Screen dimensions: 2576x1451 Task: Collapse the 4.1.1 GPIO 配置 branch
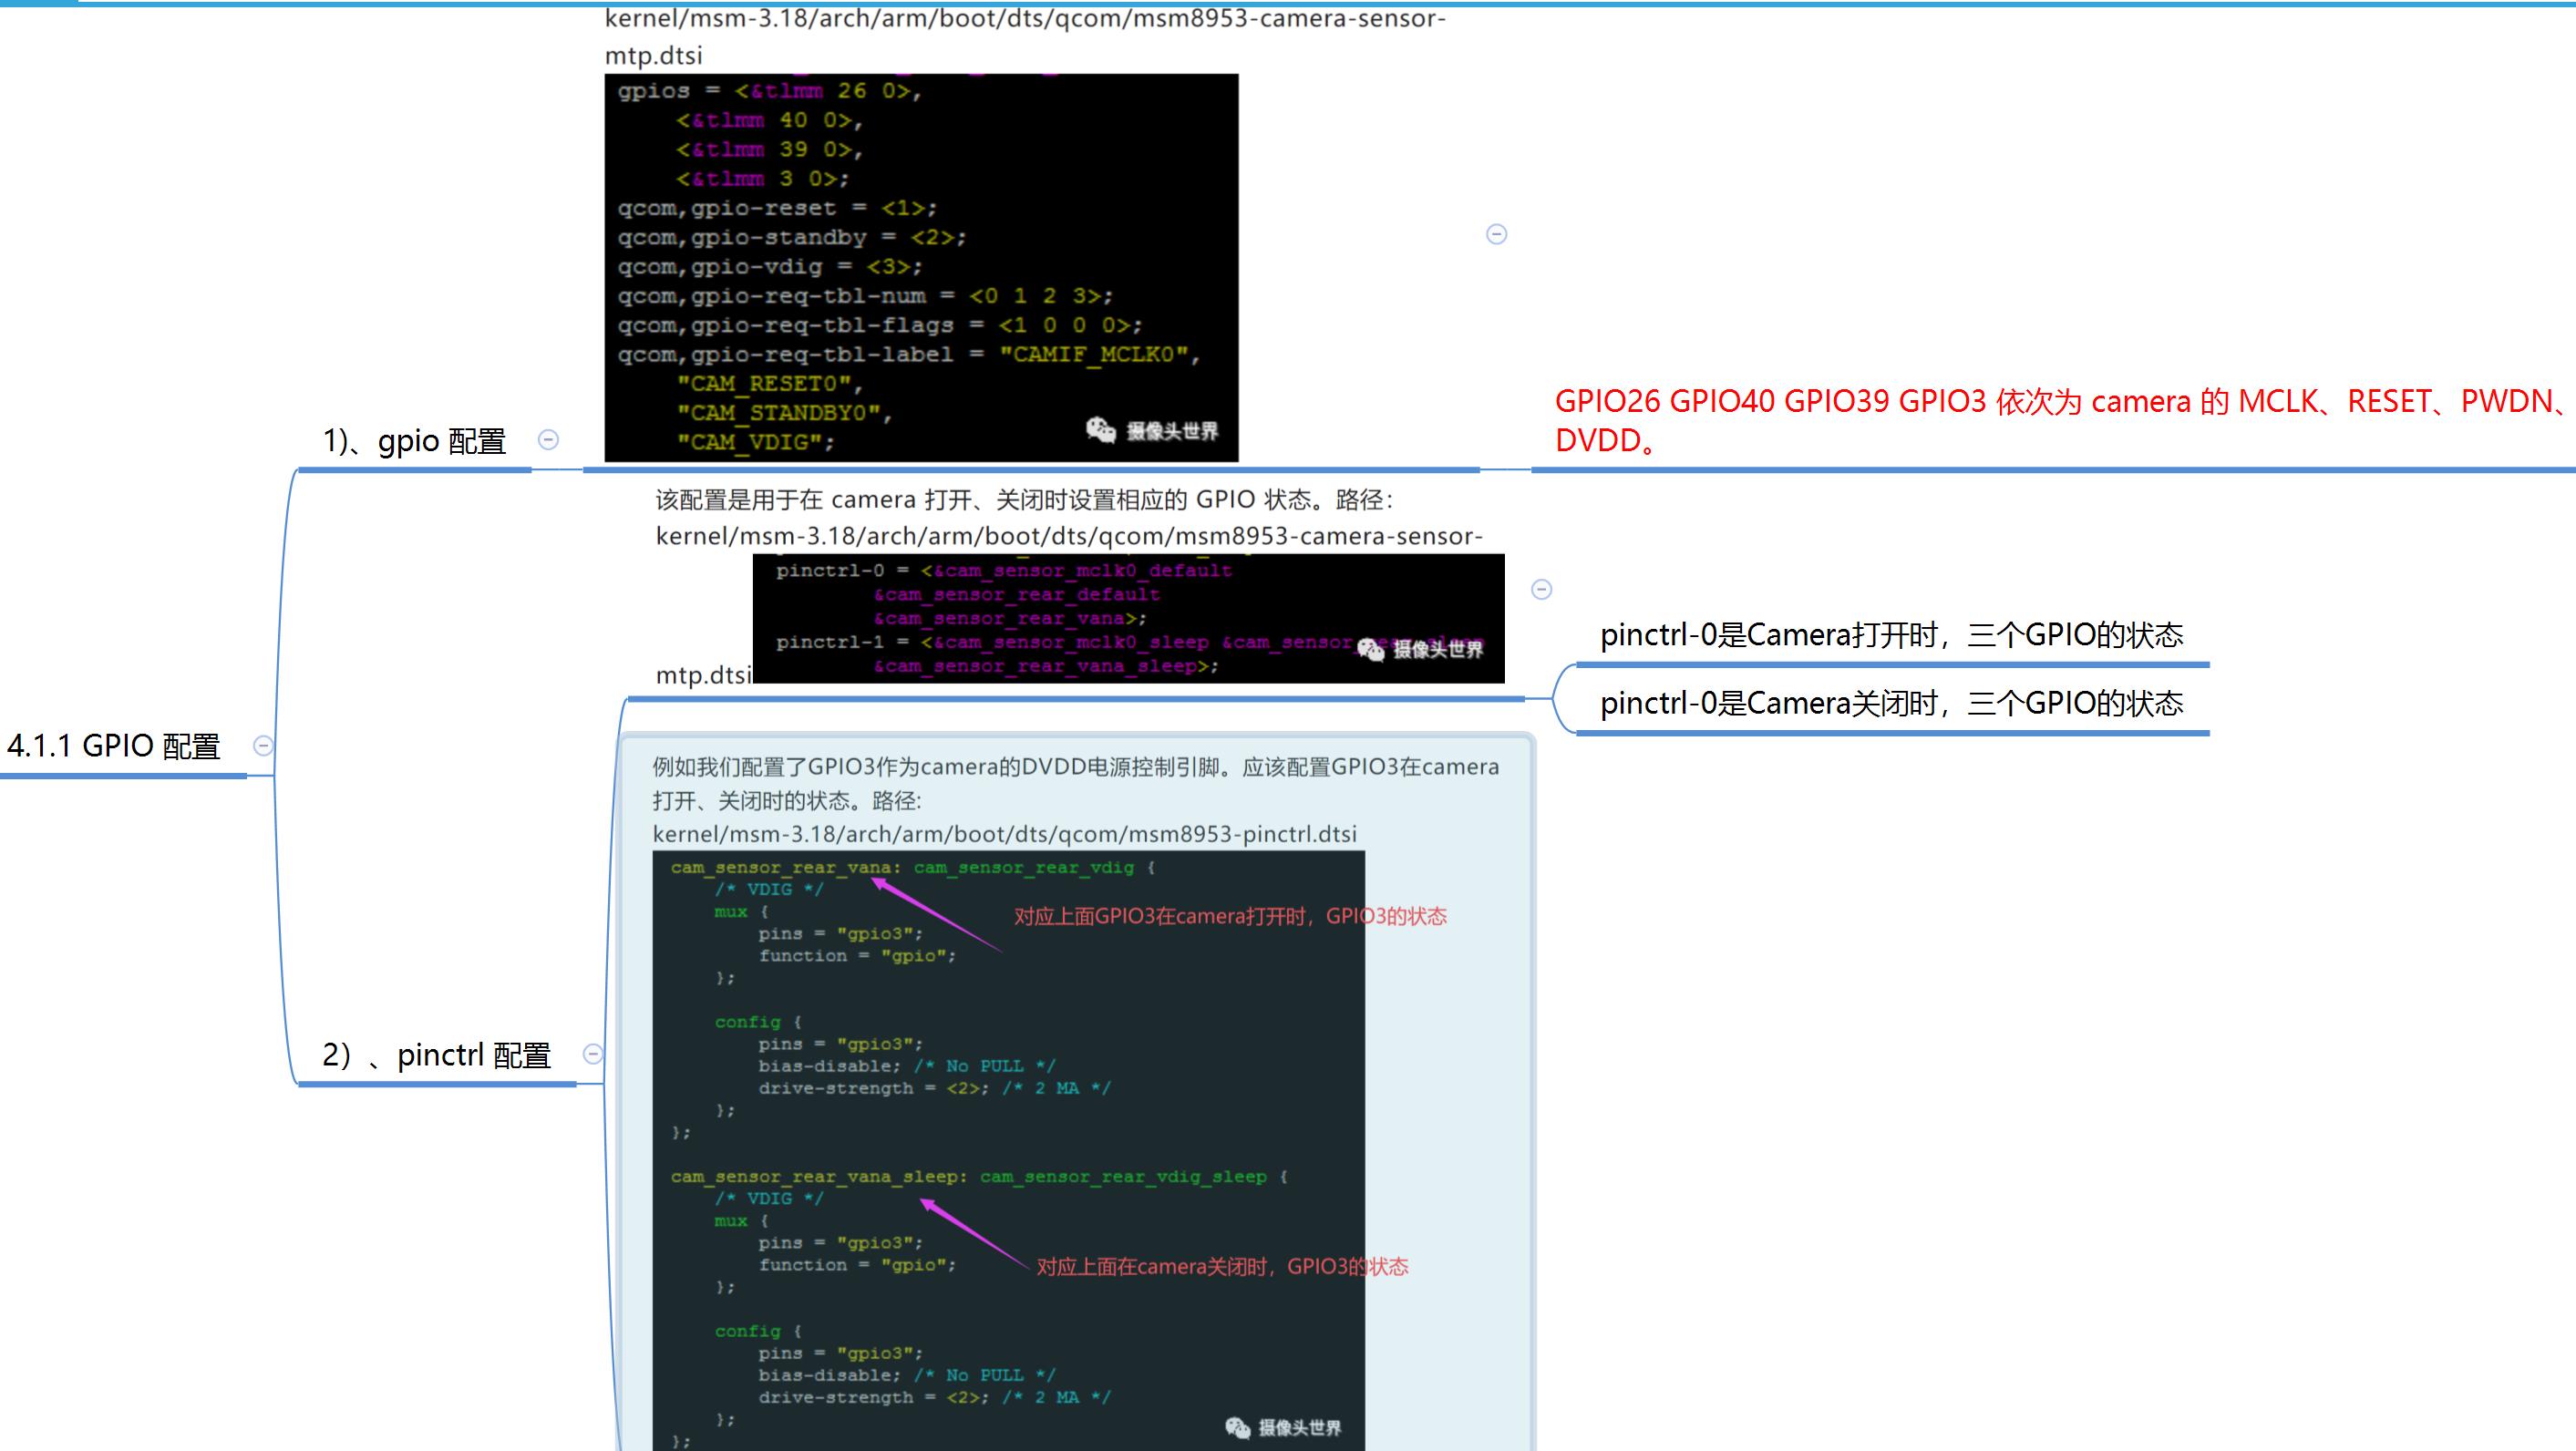coord(263,746)
